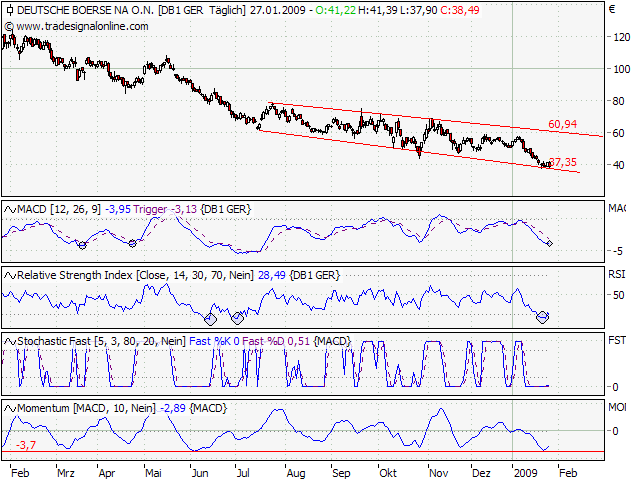The image size is (640, 480).
Task: Click the Relative Strength Index line icon
Action: click(x=10, y=273)
